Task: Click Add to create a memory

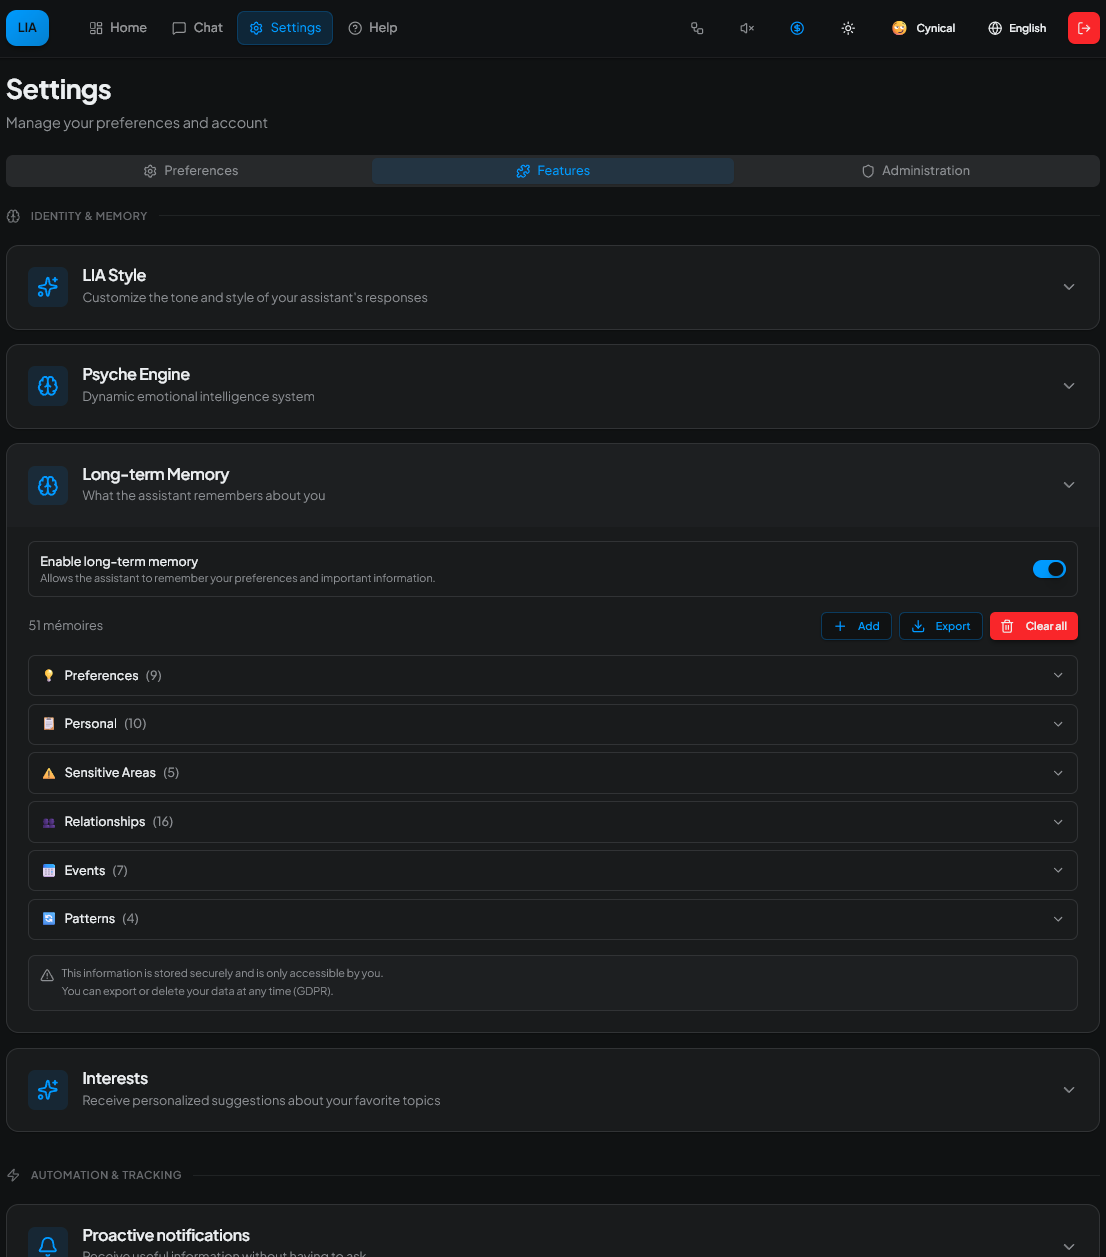Action: coord(857,626)
